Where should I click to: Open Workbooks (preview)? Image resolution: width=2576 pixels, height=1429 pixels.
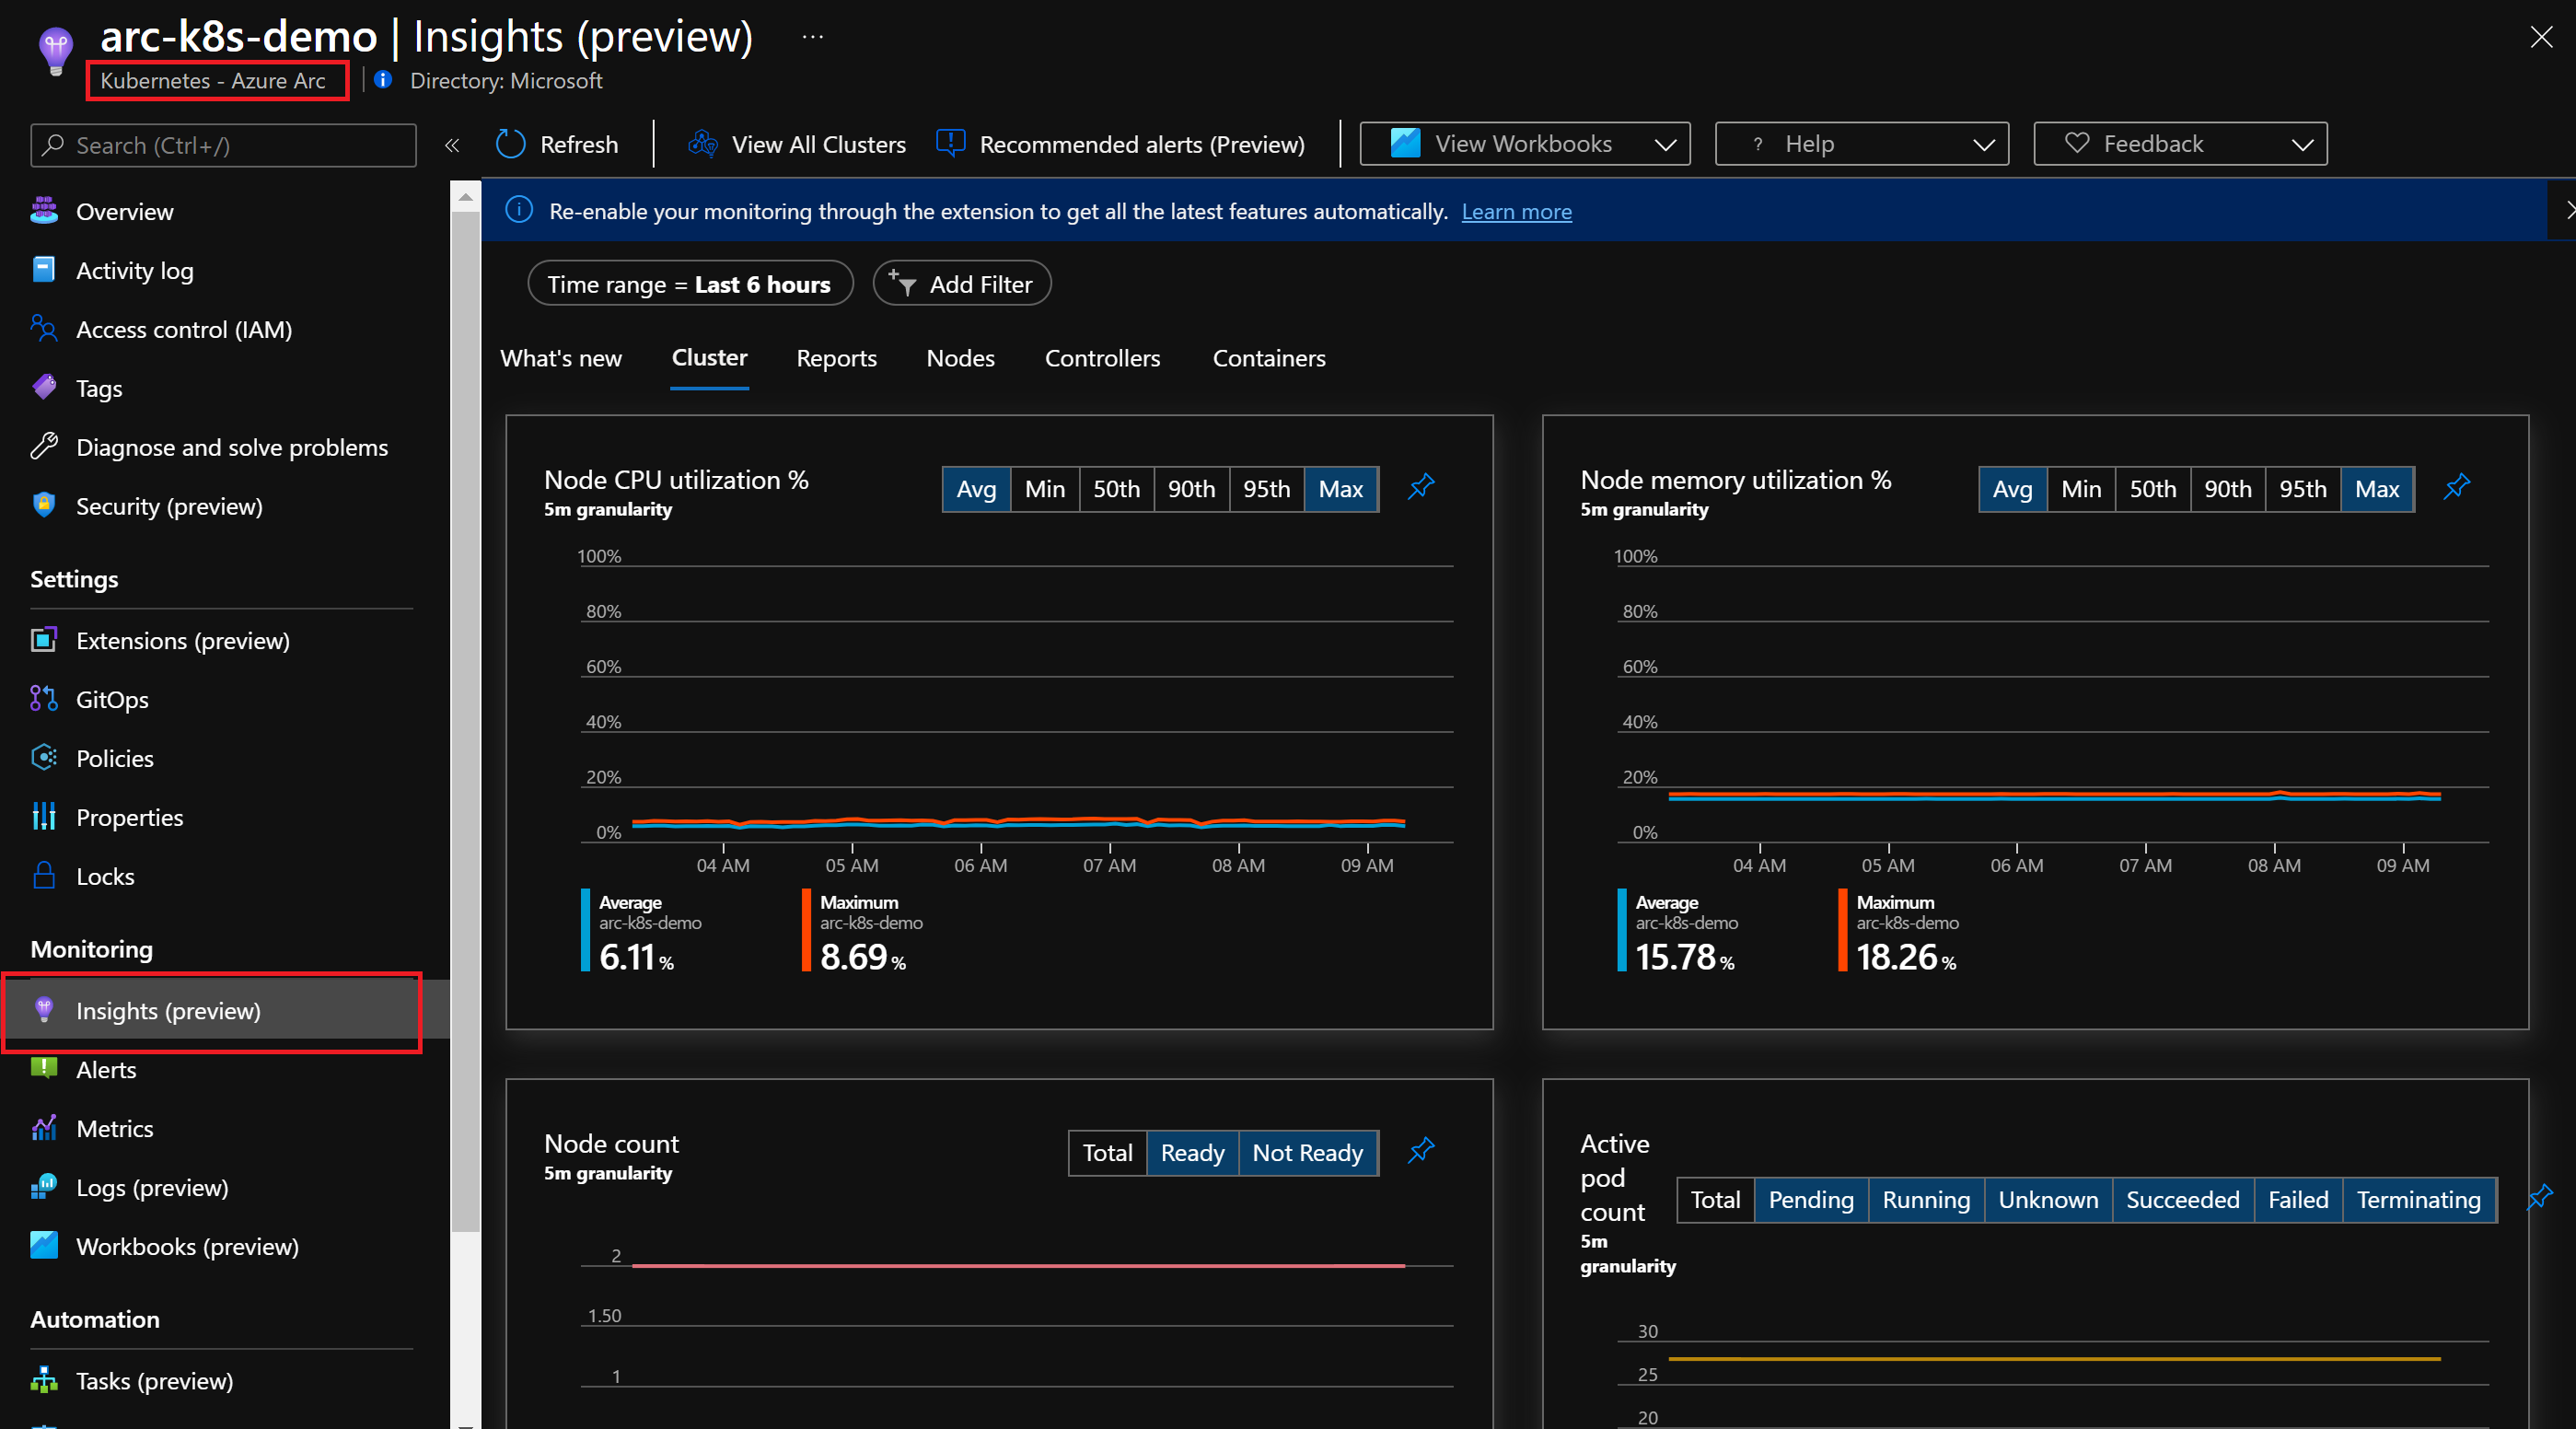(187, 1246)
